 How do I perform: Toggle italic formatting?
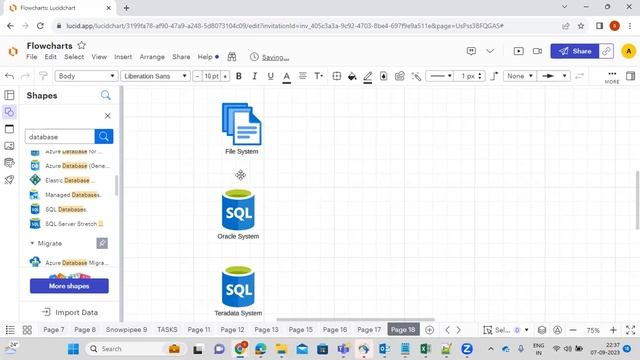[x=255, y=76]
